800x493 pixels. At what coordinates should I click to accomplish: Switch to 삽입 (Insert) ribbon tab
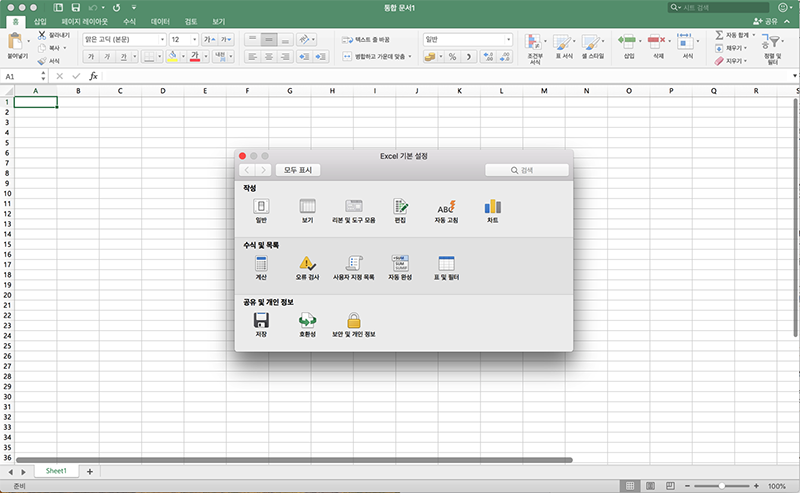coord(40,21)
